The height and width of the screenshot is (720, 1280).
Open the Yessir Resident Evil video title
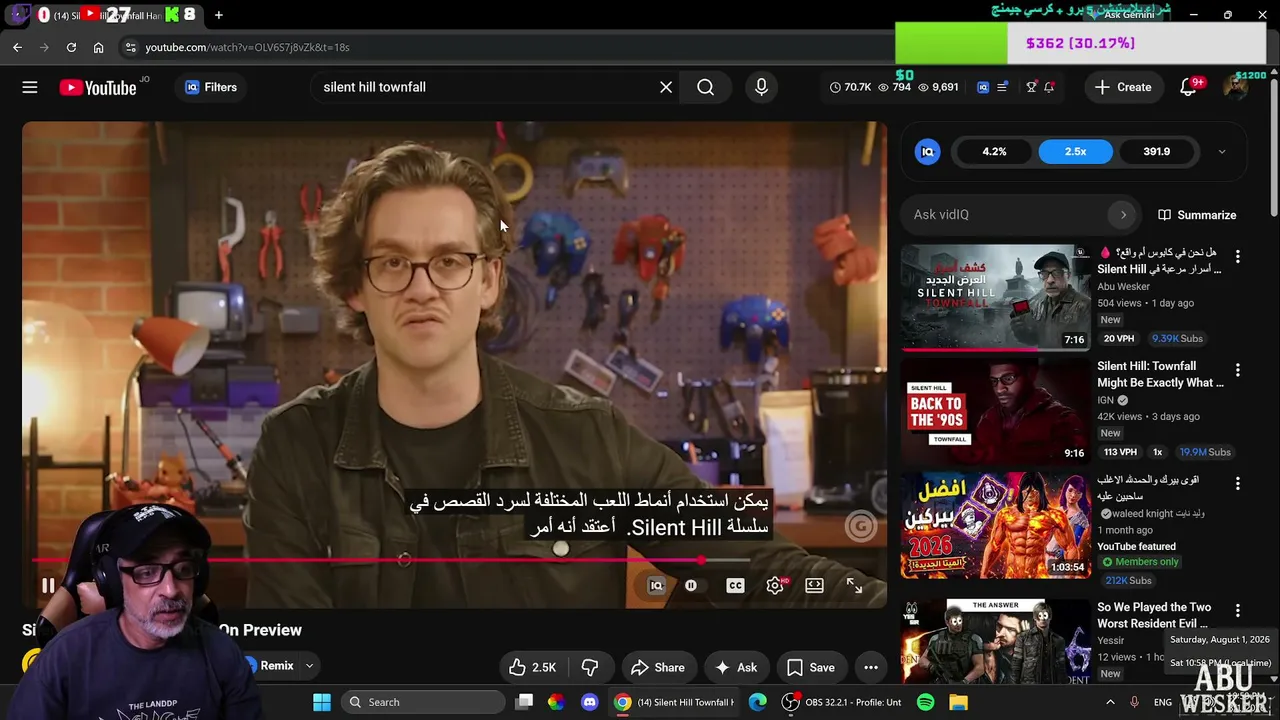click(x=1154, y=615)
